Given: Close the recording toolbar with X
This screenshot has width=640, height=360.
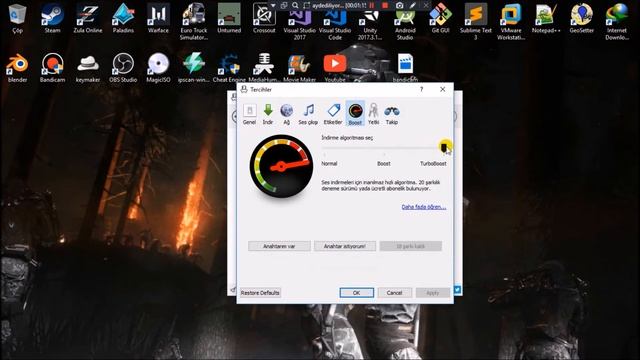Looking at the screenshot, I should pos(425,5).
